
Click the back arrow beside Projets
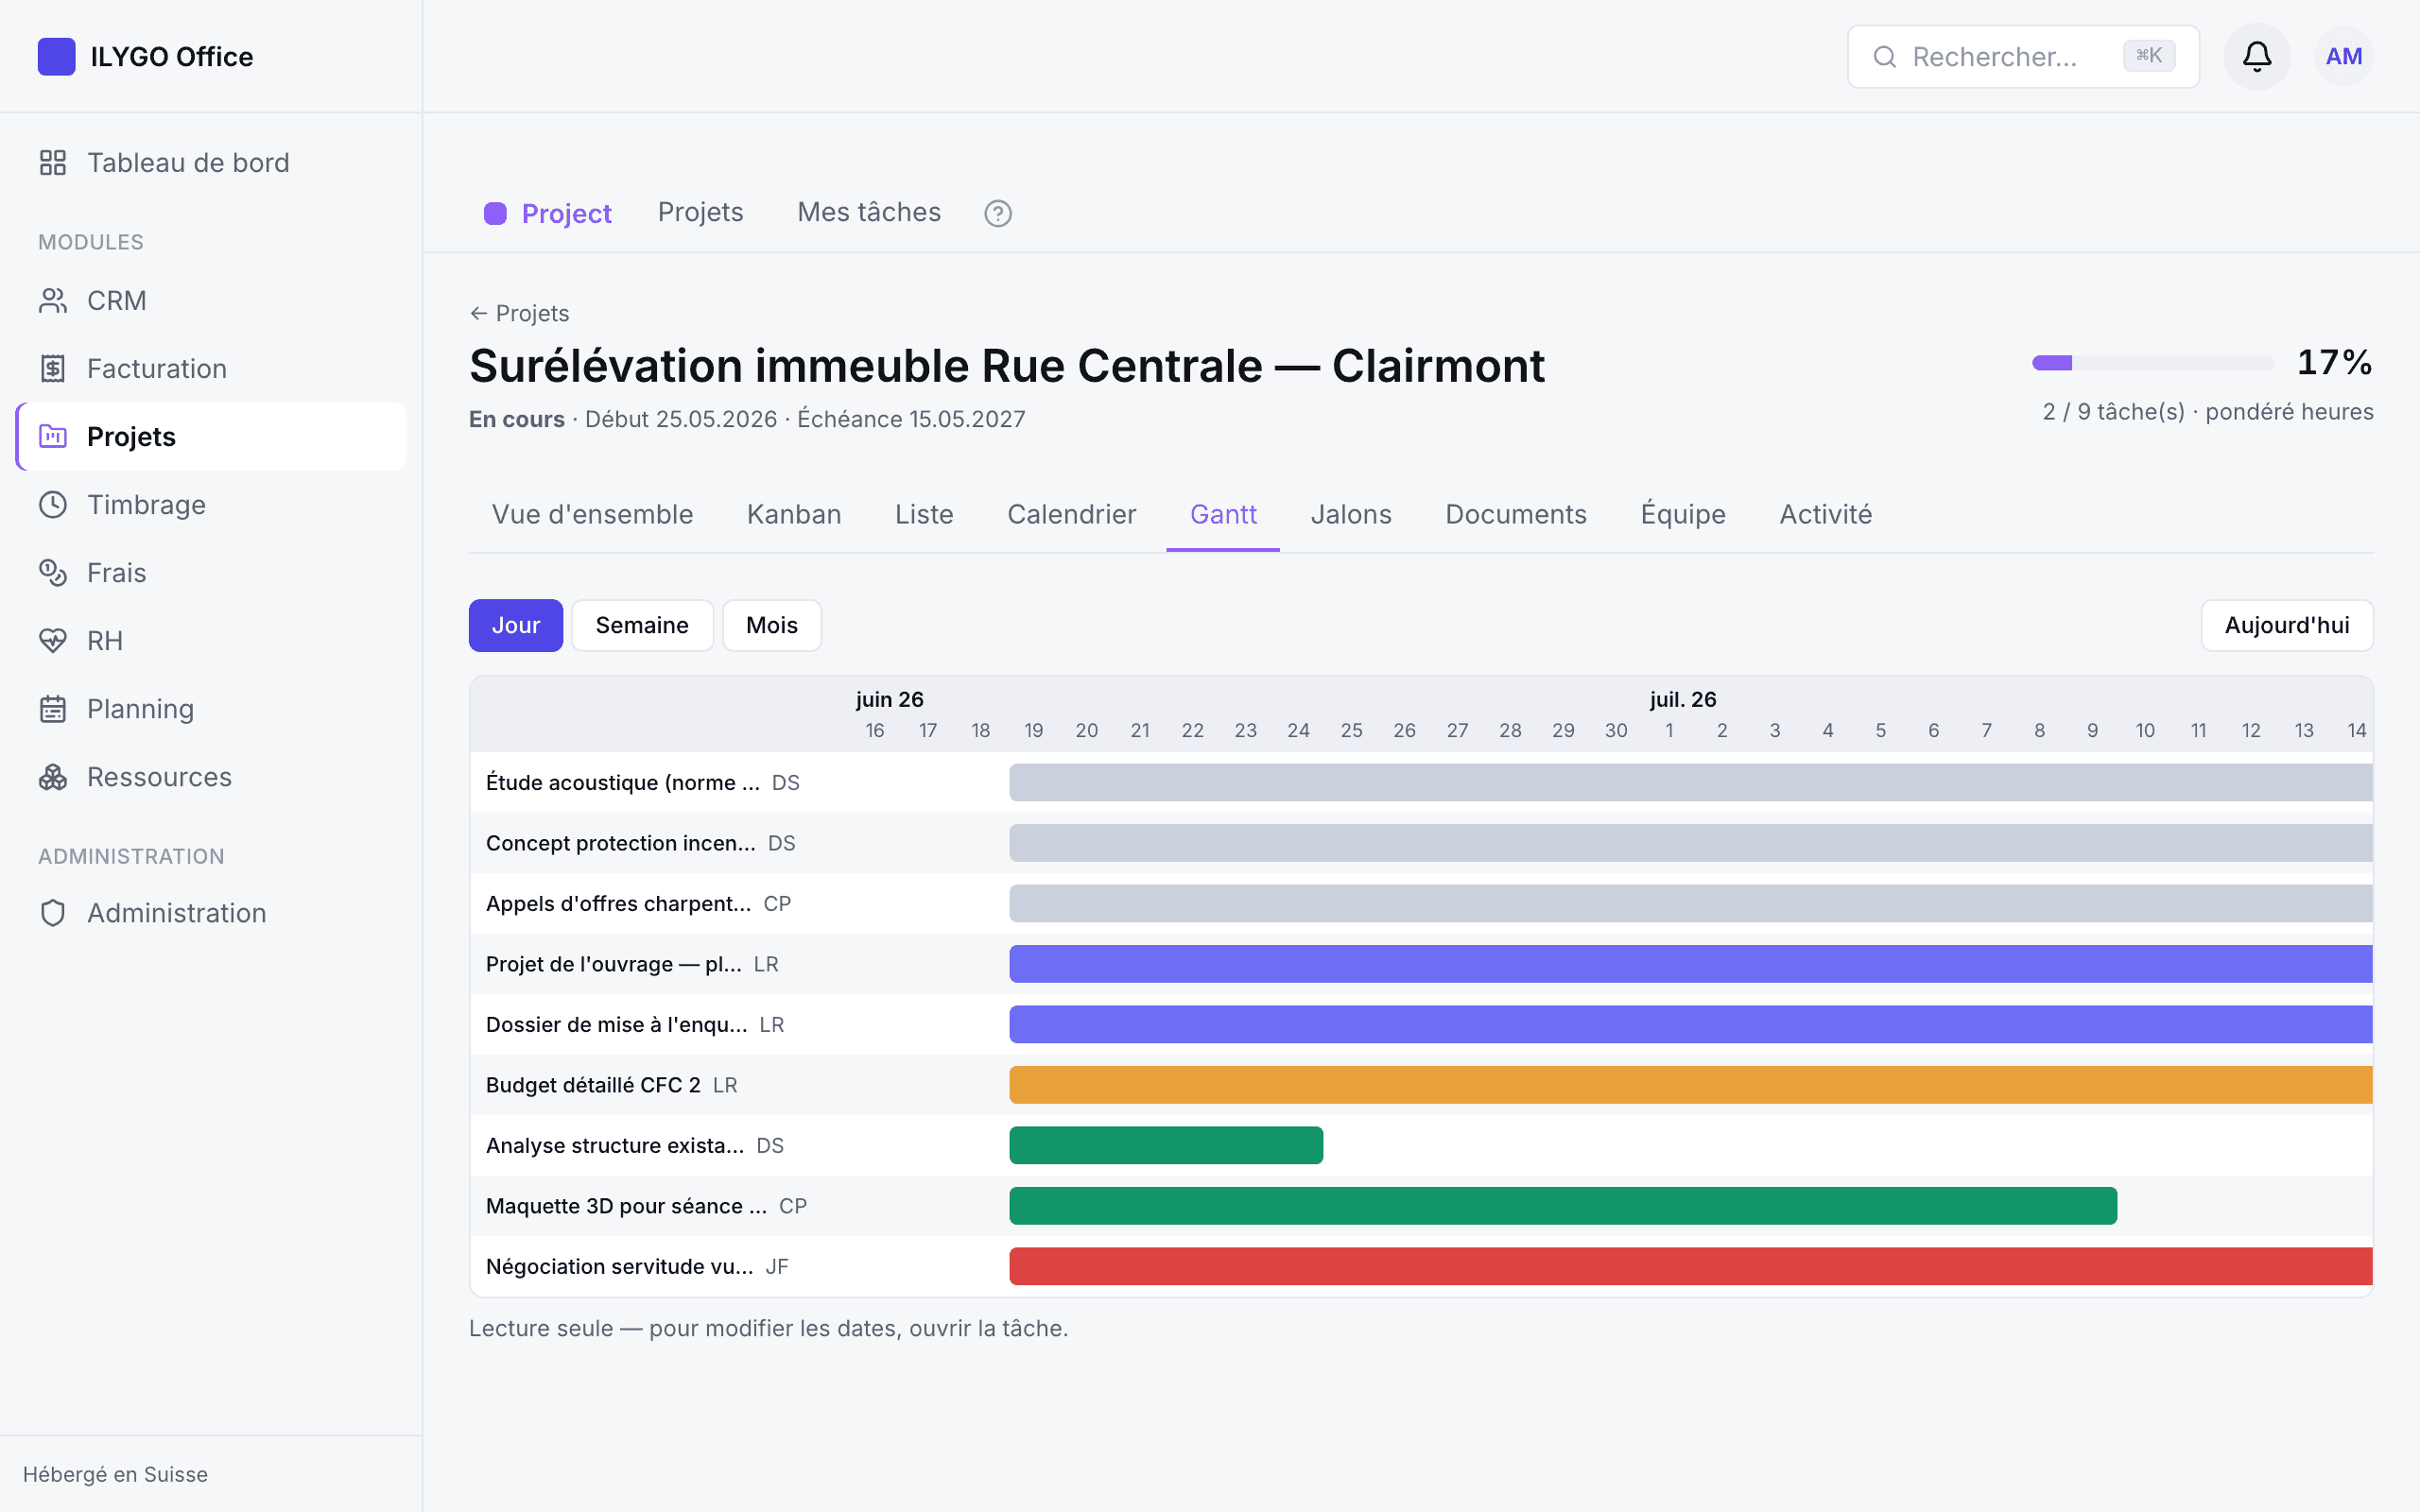click(479, 313)
